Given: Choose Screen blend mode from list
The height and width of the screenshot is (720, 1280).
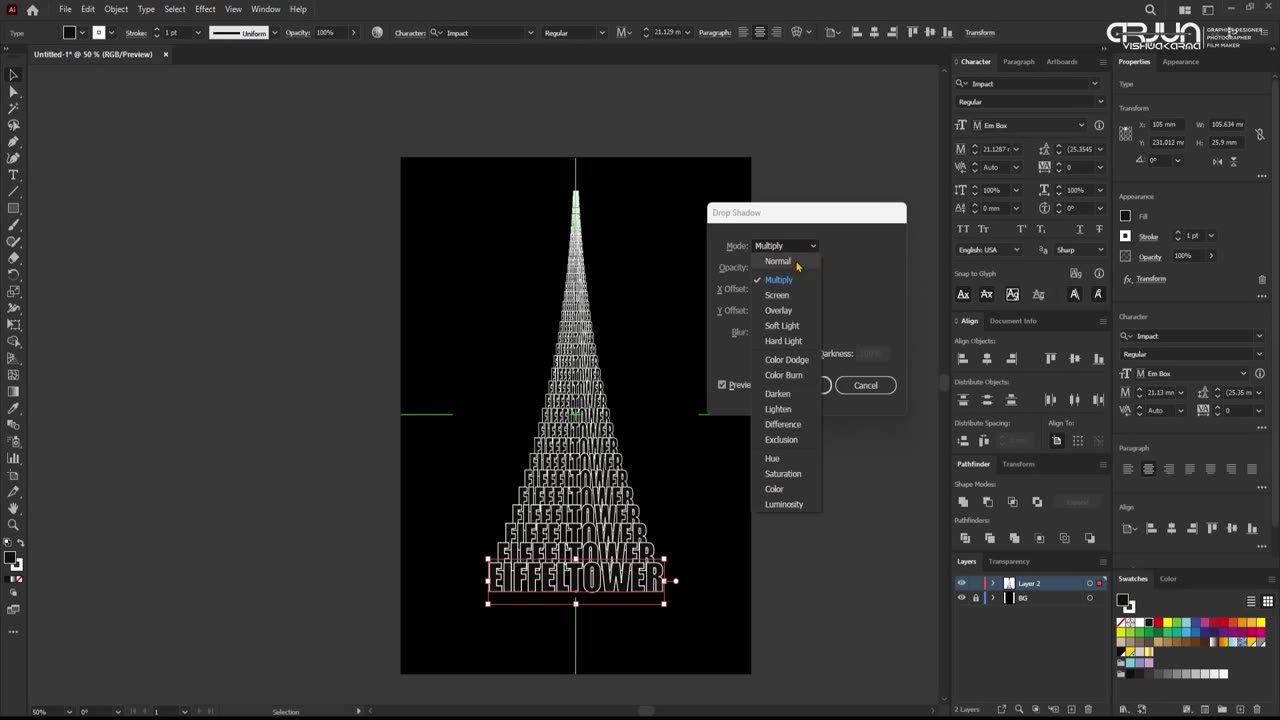Looking at the screenshot, I should (x=777, y=295).
